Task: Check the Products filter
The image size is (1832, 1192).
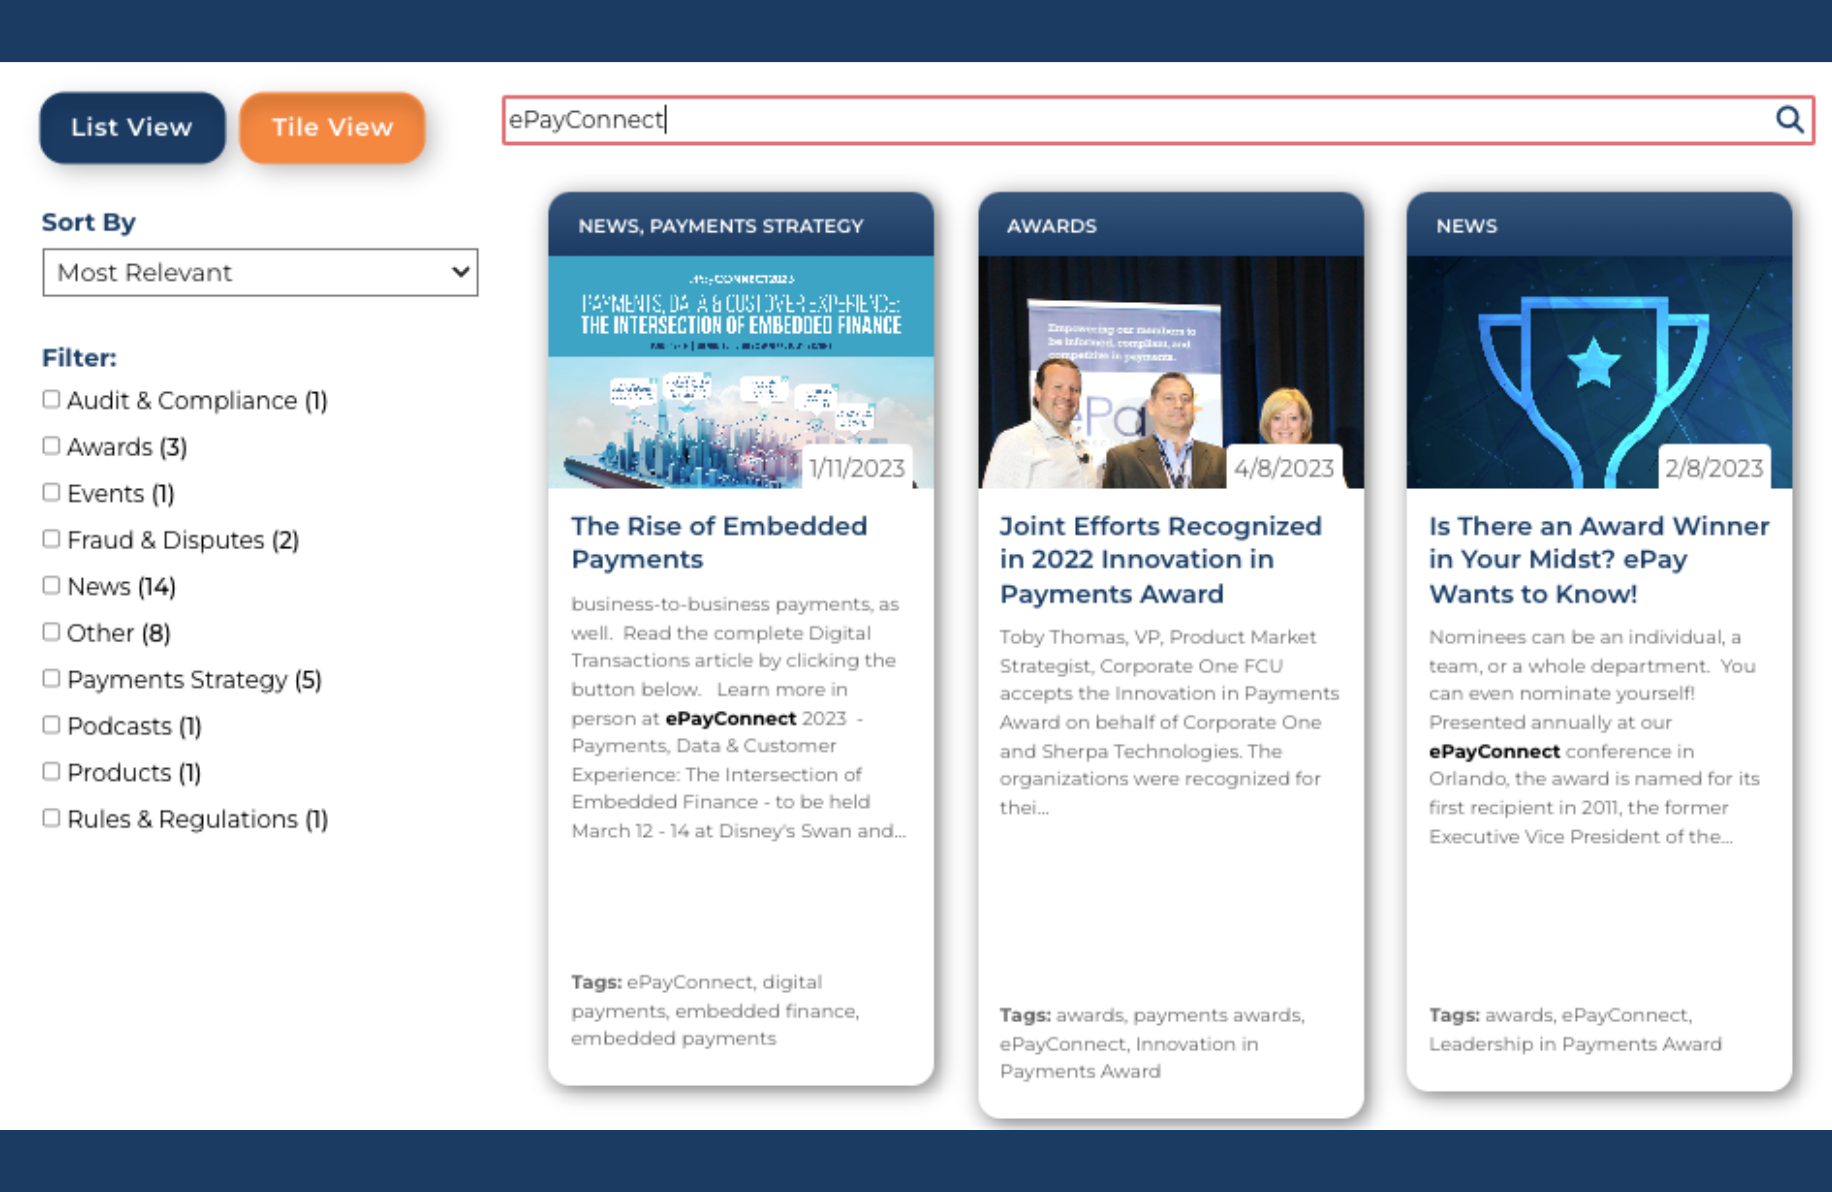Action: [51, 770]
